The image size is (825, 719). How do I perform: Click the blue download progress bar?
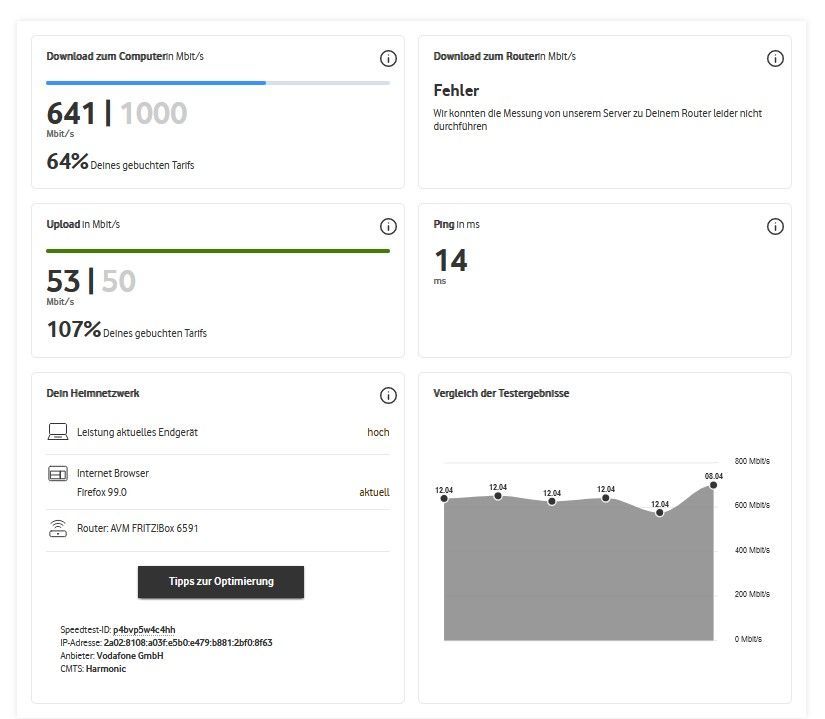pos(156,82)
